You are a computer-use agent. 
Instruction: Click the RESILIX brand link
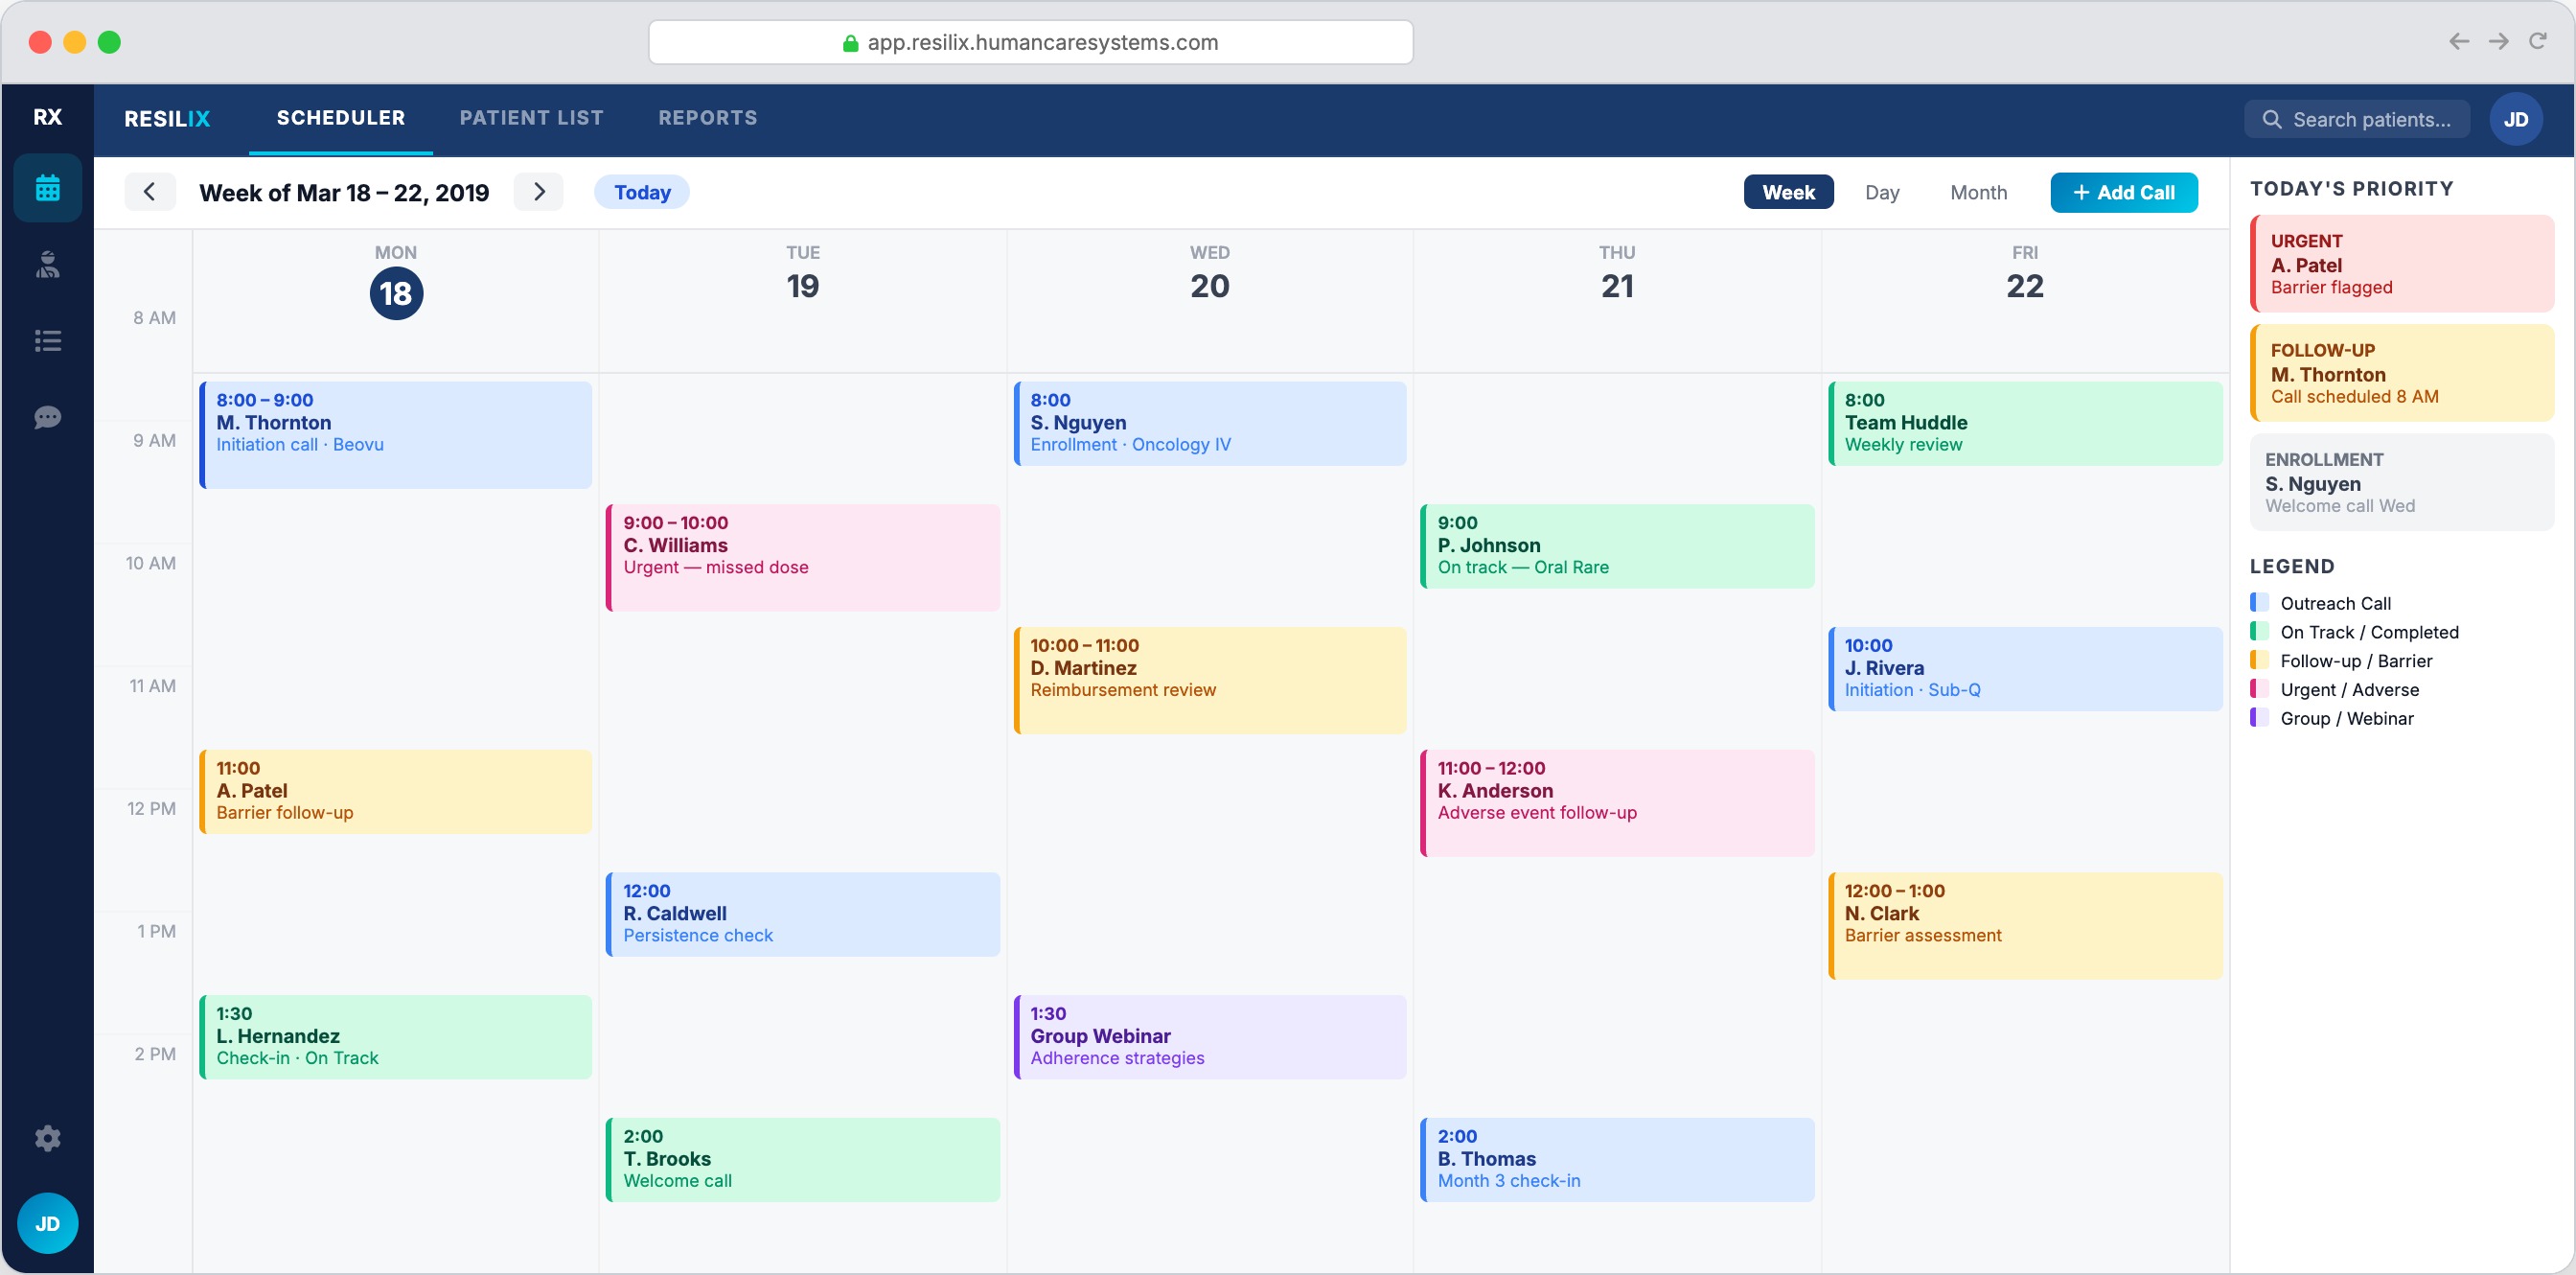(167, 119)
